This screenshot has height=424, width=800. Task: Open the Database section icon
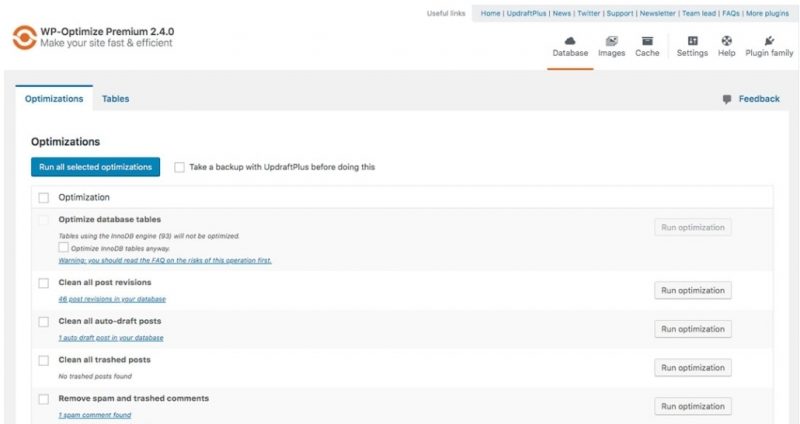(570, 41)
